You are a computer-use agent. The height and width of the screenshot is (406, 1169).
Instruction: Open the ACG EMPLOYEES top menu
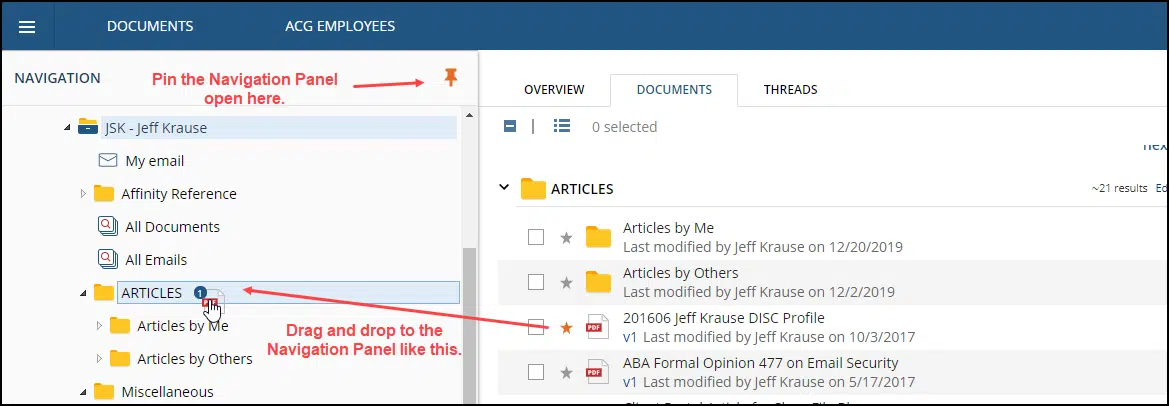click(x=340, y=26)
